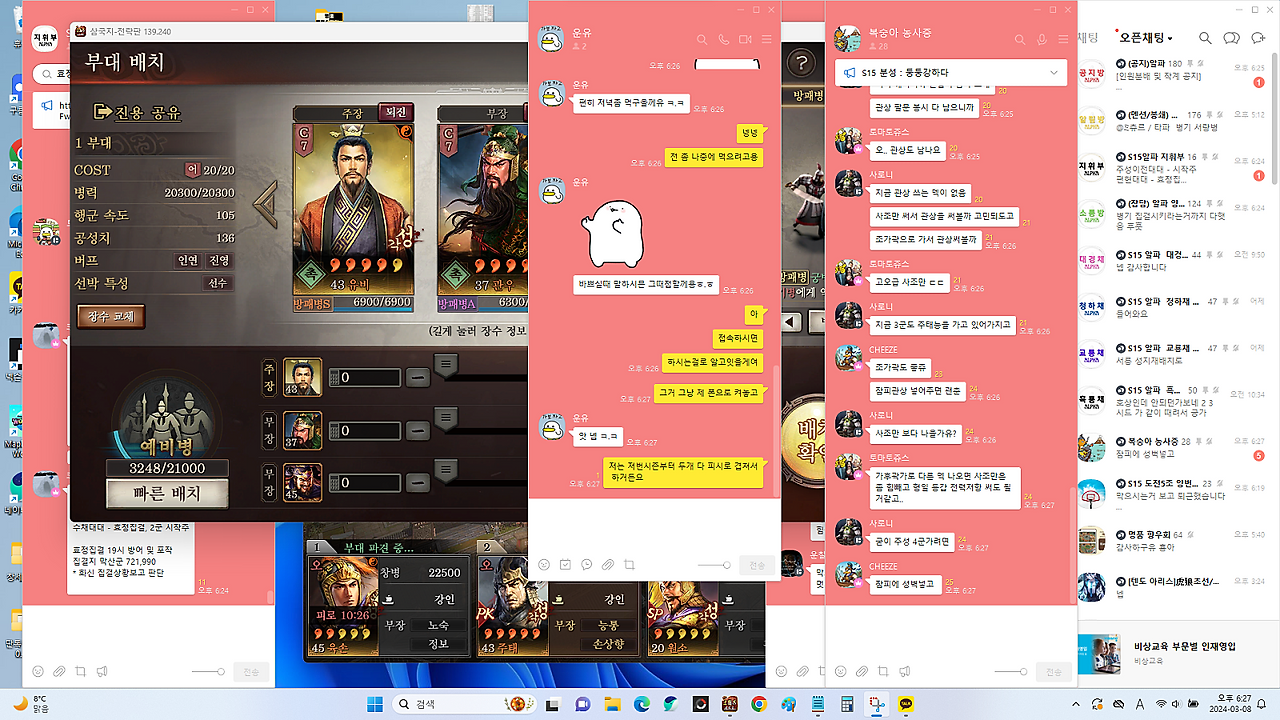Open Chrome from the taskbar

click(x=759, y=704)
